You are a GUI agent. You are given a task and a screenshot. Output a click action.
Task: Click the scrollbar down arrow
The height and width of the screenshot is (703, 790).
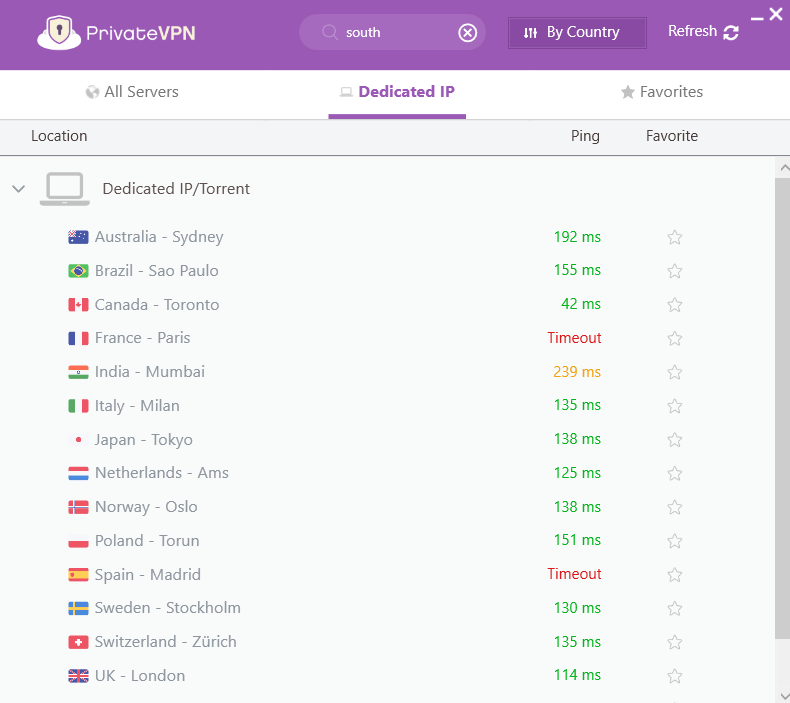click(x=784, y=696)
